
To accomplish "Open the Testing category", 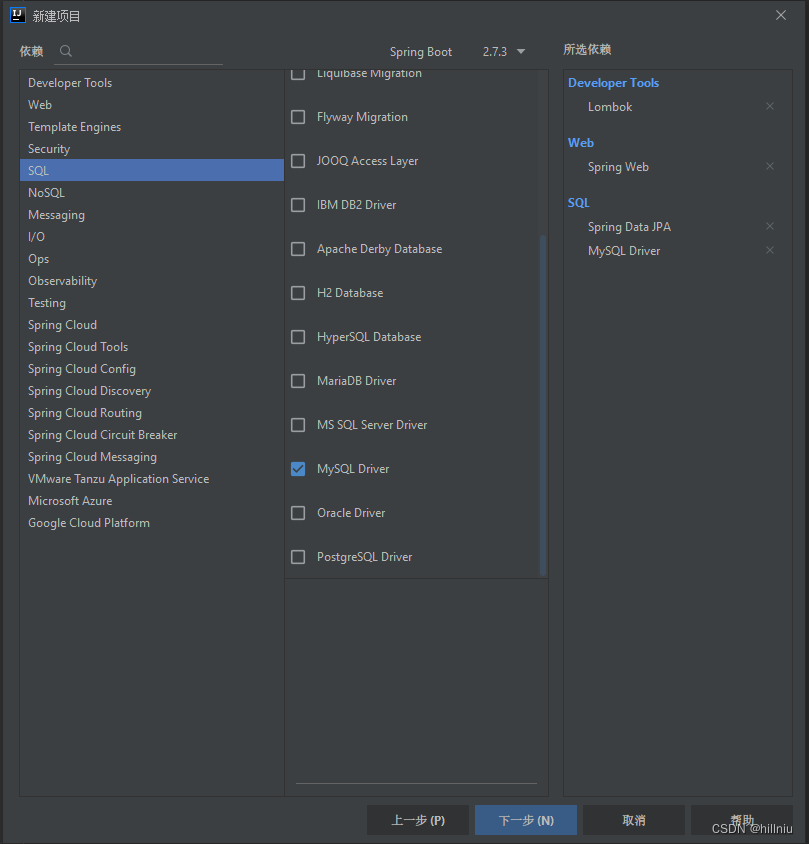I will coord(152,303).
